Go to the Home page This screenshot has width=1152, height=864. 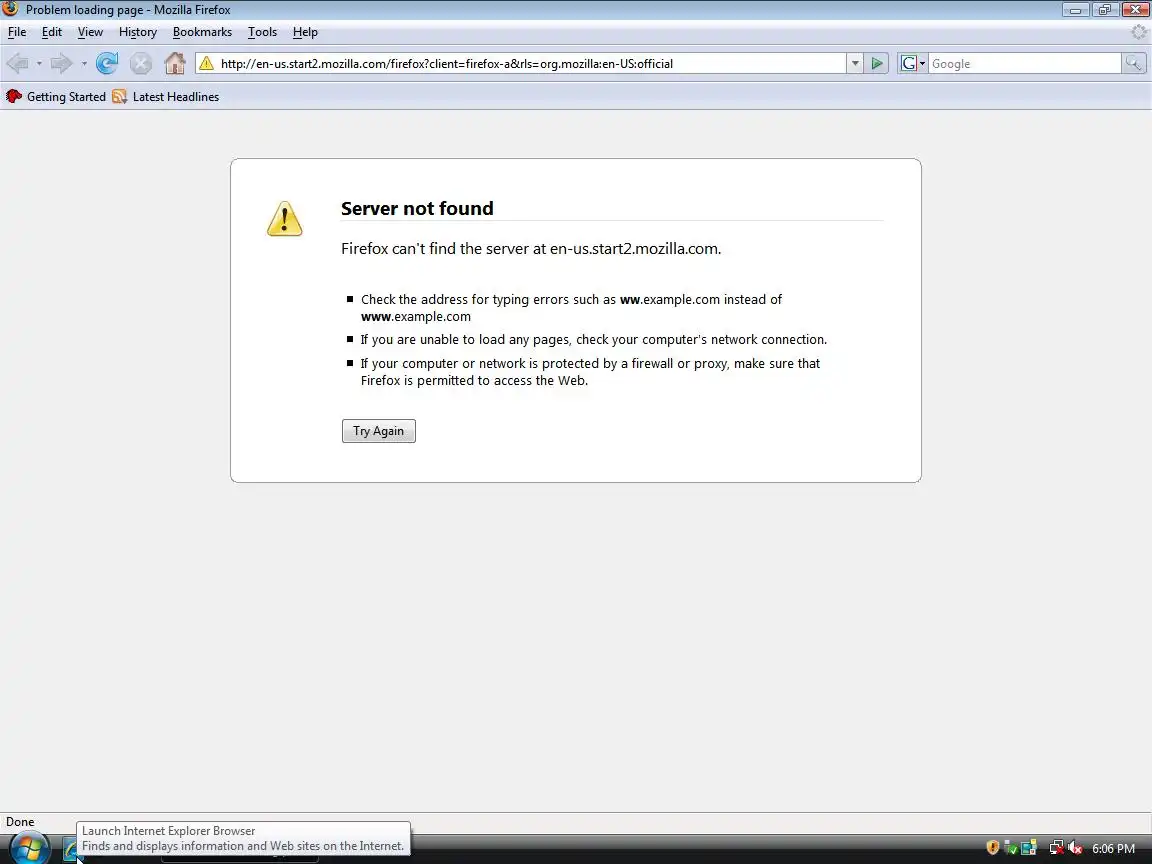pos(175,63)
